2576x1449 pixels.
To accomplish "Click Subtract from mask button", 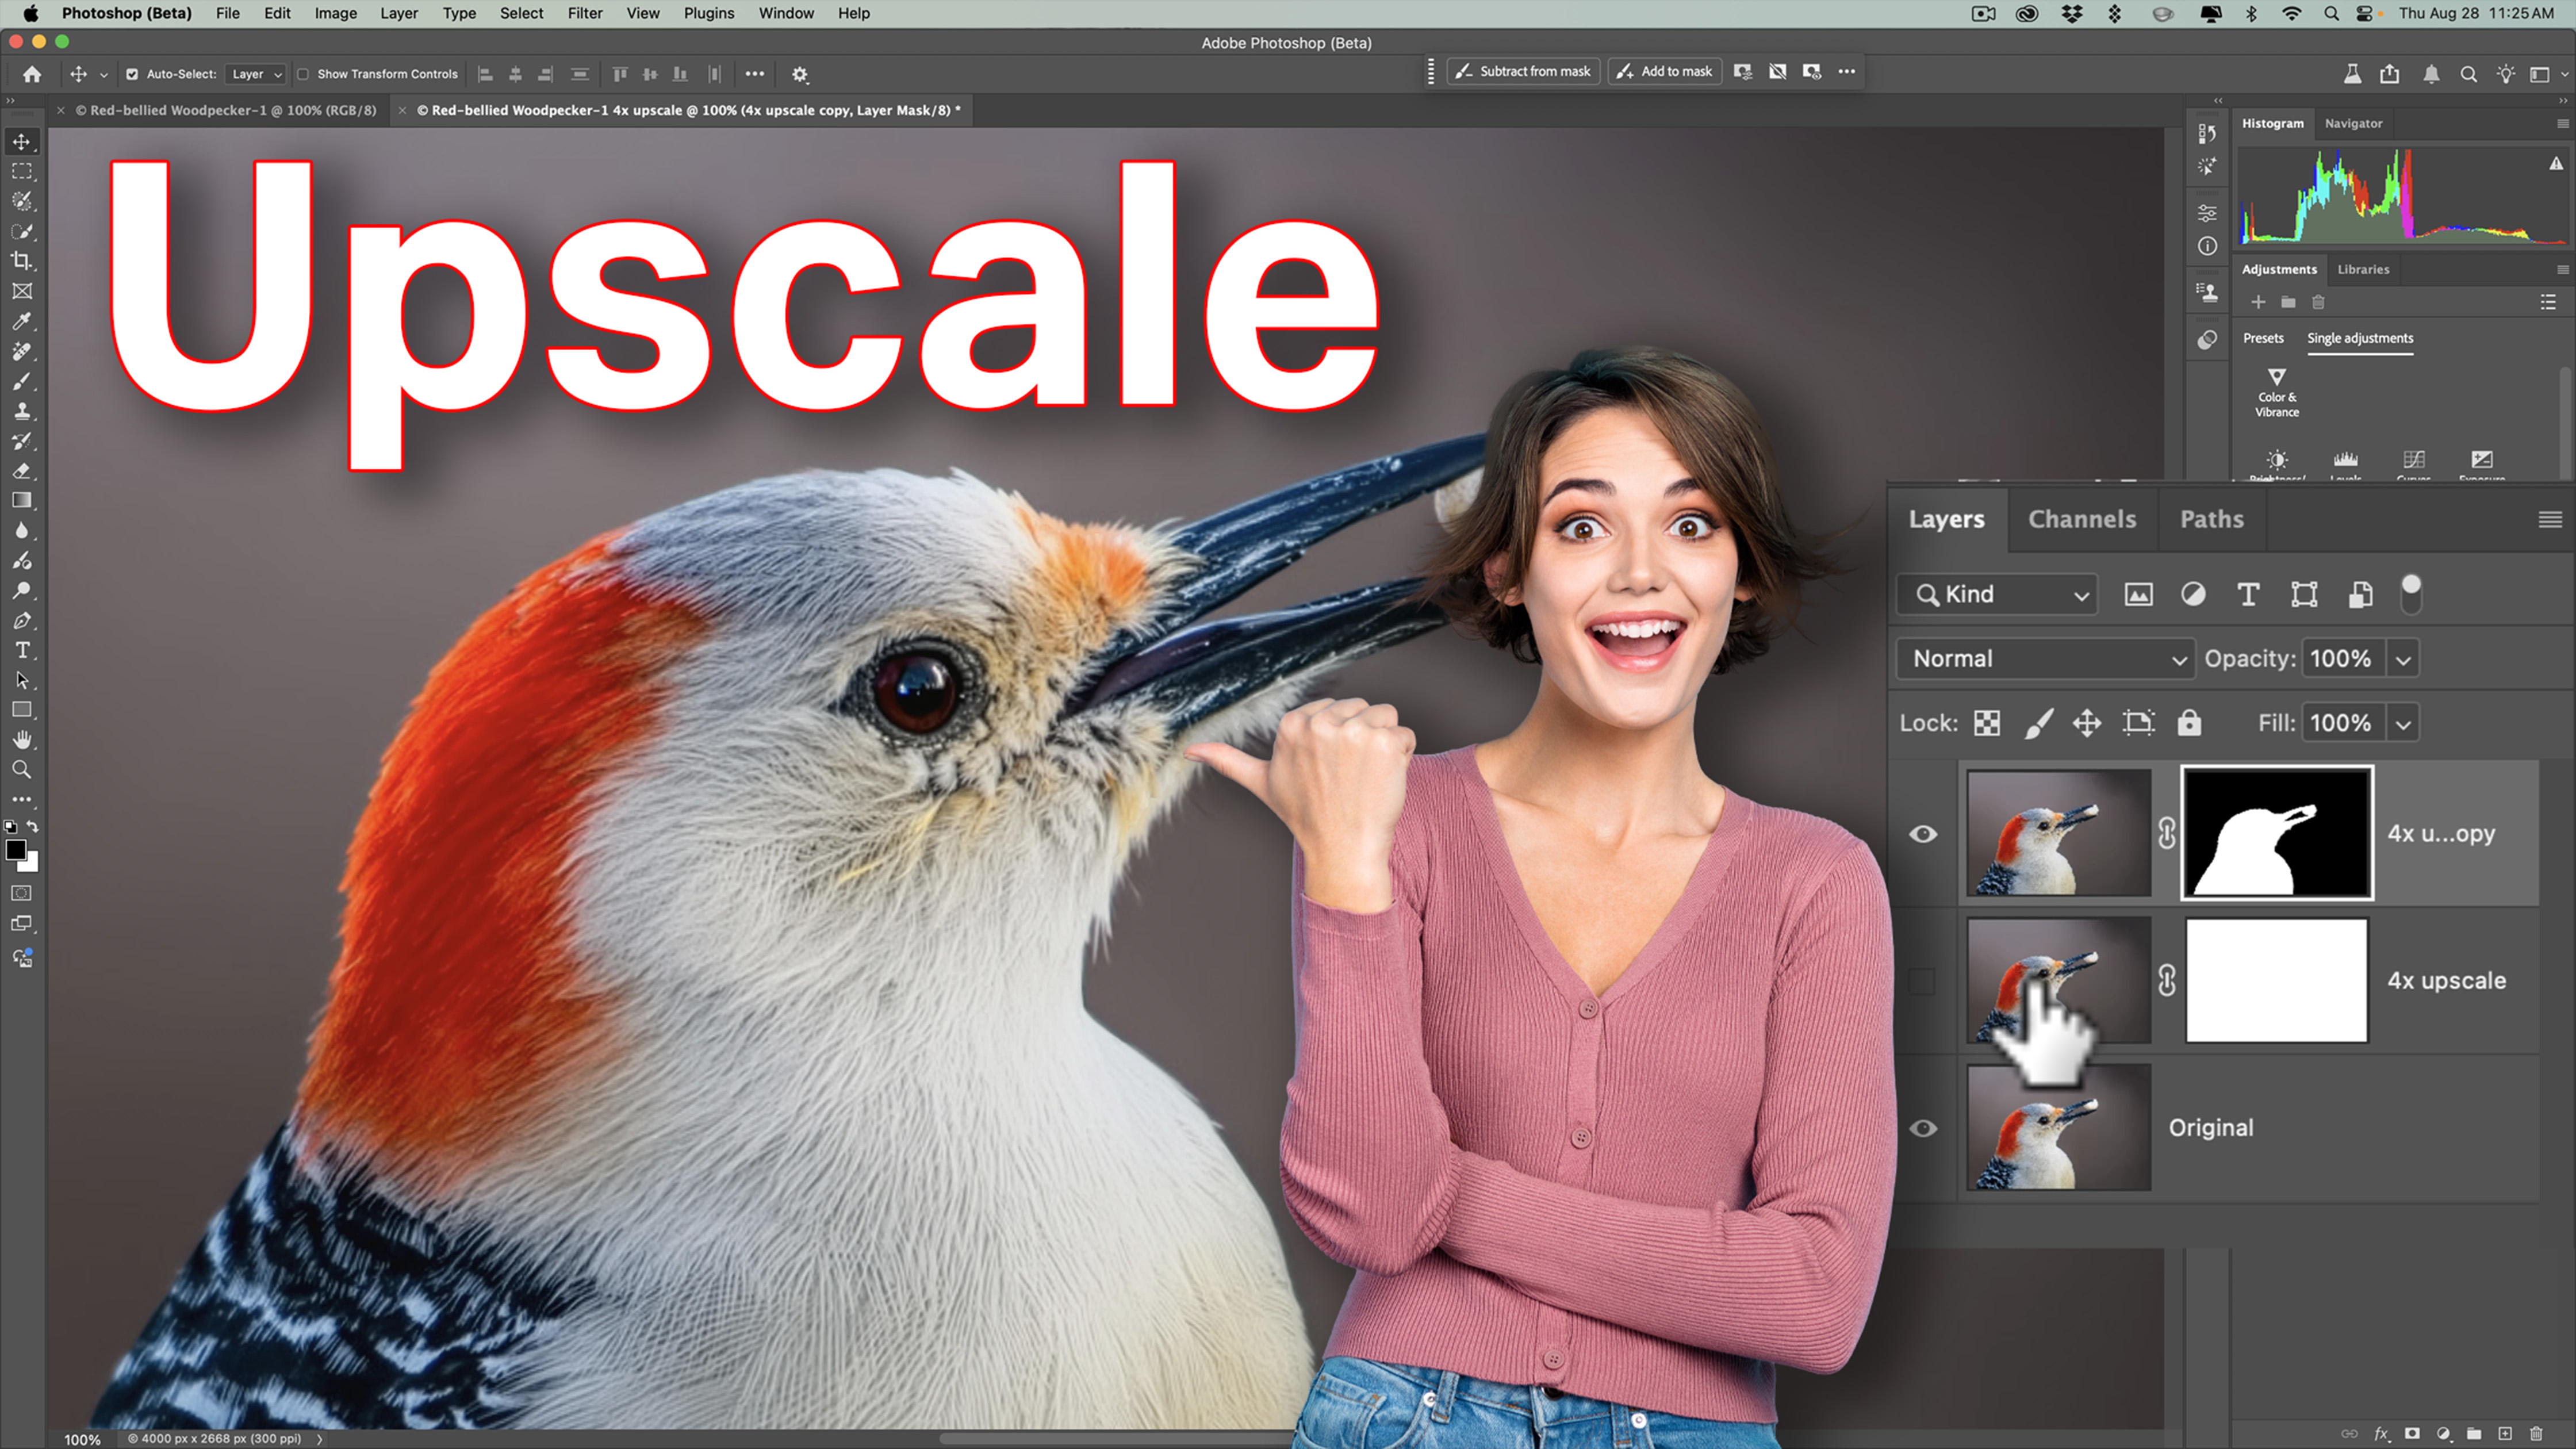I will pyautogui.click(x=1523, y=71).
